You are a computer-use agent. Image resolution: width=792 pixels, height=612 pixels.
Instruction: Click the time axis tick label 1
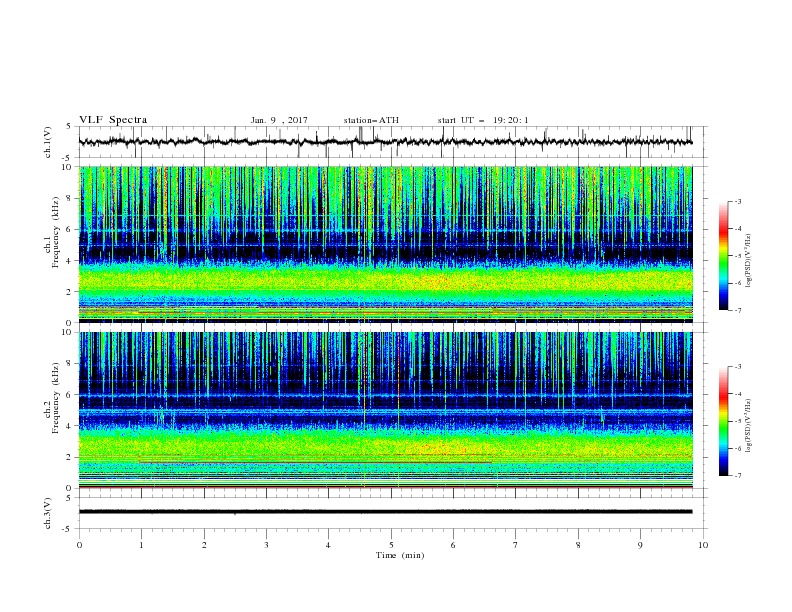pos(141,545)
